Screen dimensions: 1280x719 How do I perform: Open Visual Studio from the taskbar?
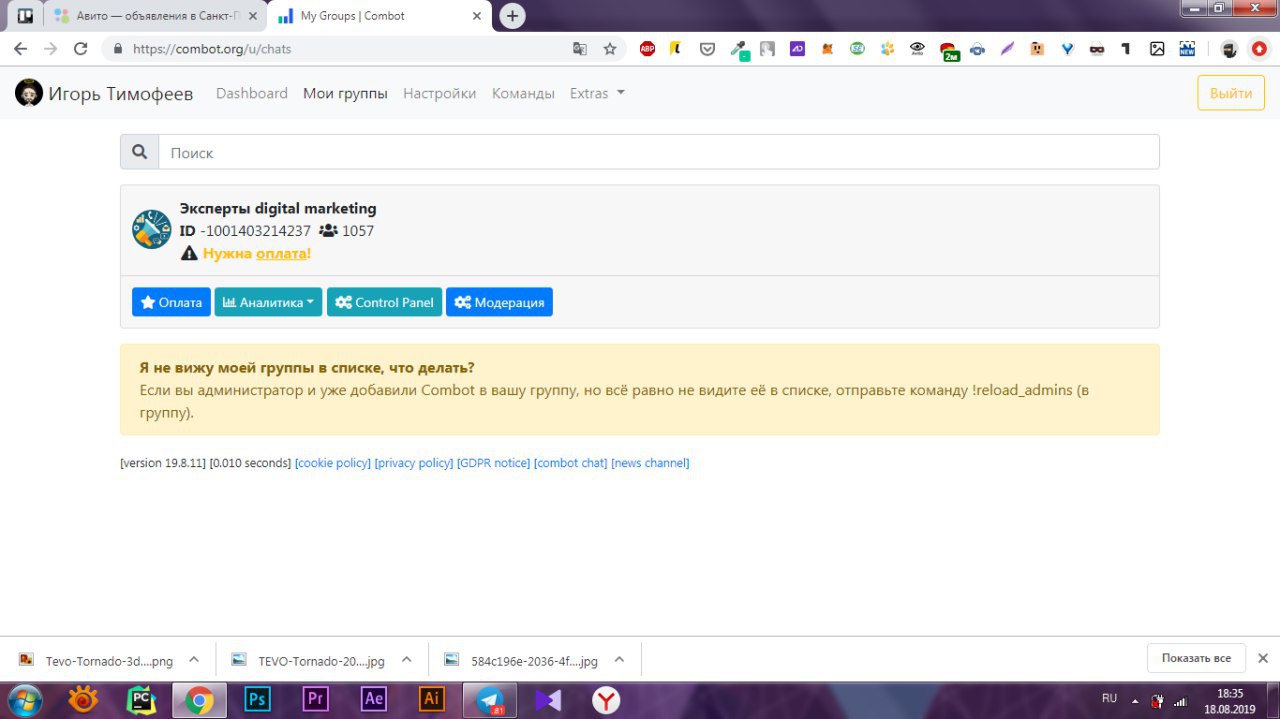click(548, 700)
